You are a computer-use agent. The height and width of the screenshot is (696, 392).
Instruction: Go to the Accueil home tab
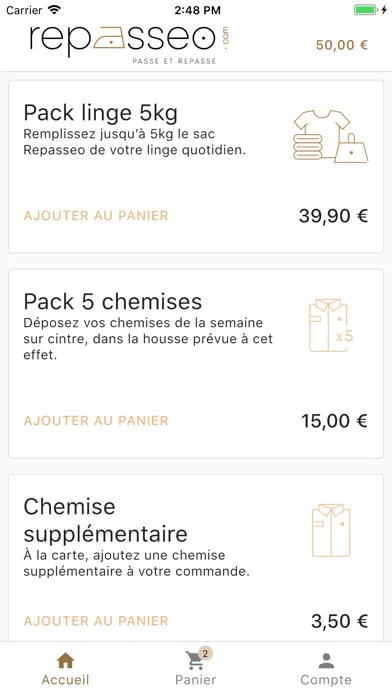pos(65,669)
